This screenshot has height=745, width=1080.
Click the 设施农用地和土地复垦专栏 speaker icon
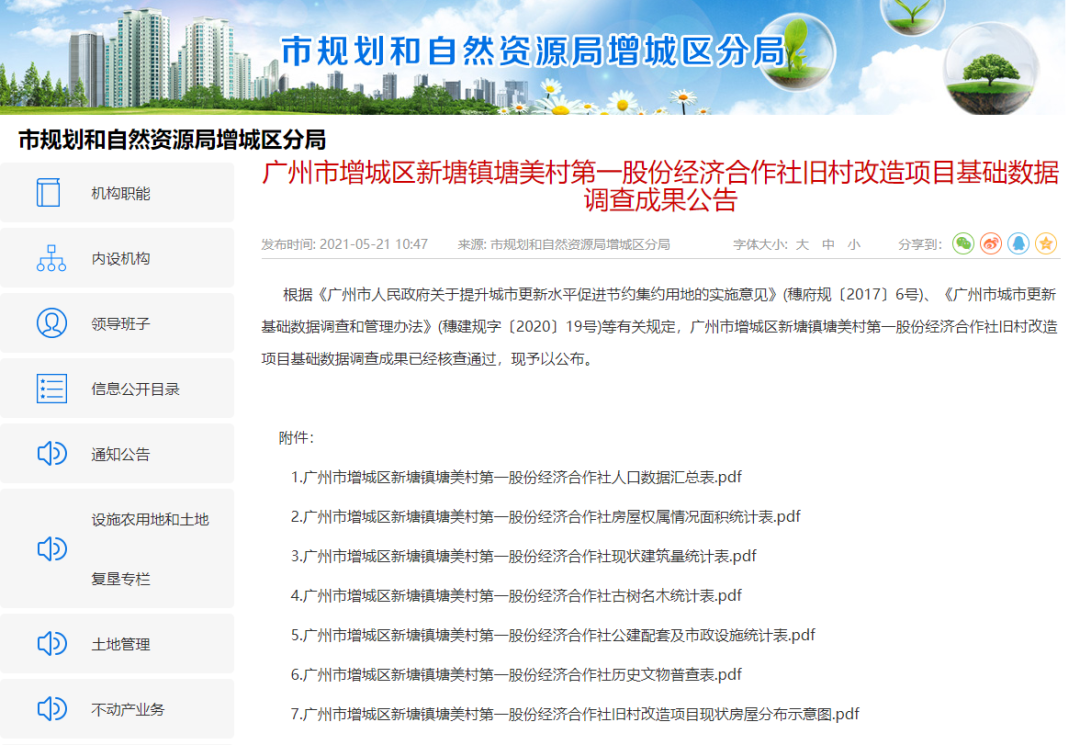coord(52,549)
